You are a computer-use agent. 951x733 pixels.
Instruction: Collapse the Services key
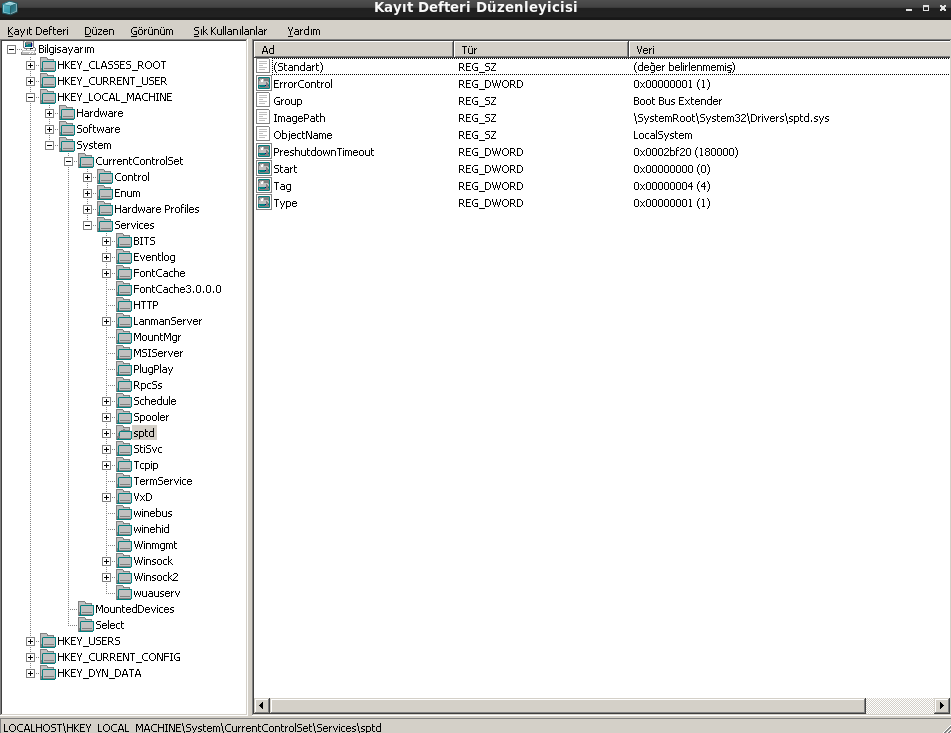coord(88,226)
